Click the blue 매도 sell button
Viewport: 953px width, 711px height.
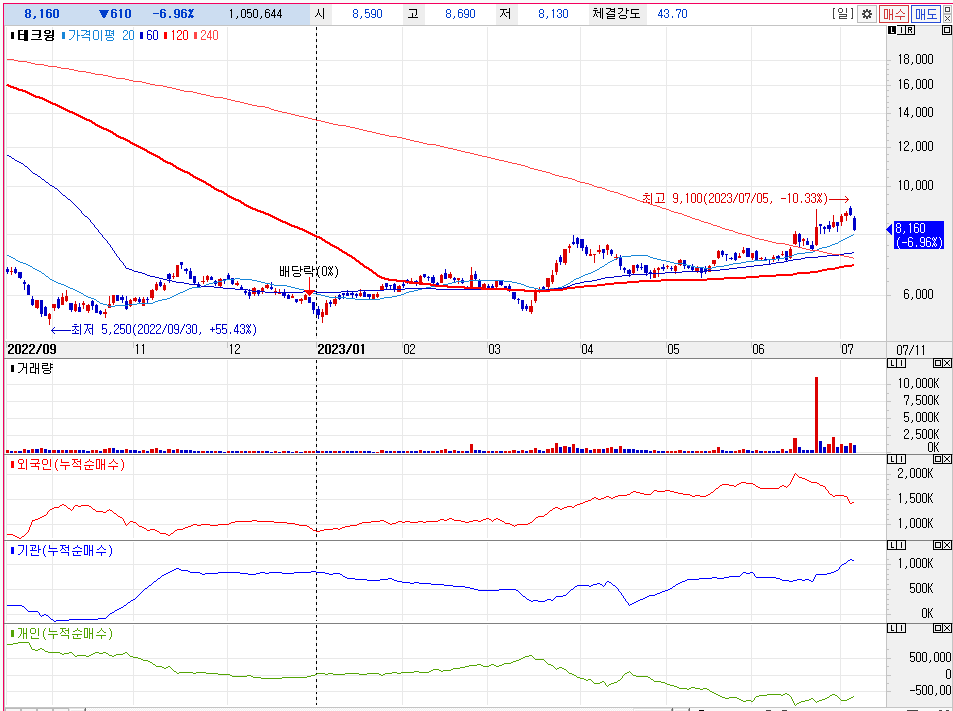tap(926, 13)
